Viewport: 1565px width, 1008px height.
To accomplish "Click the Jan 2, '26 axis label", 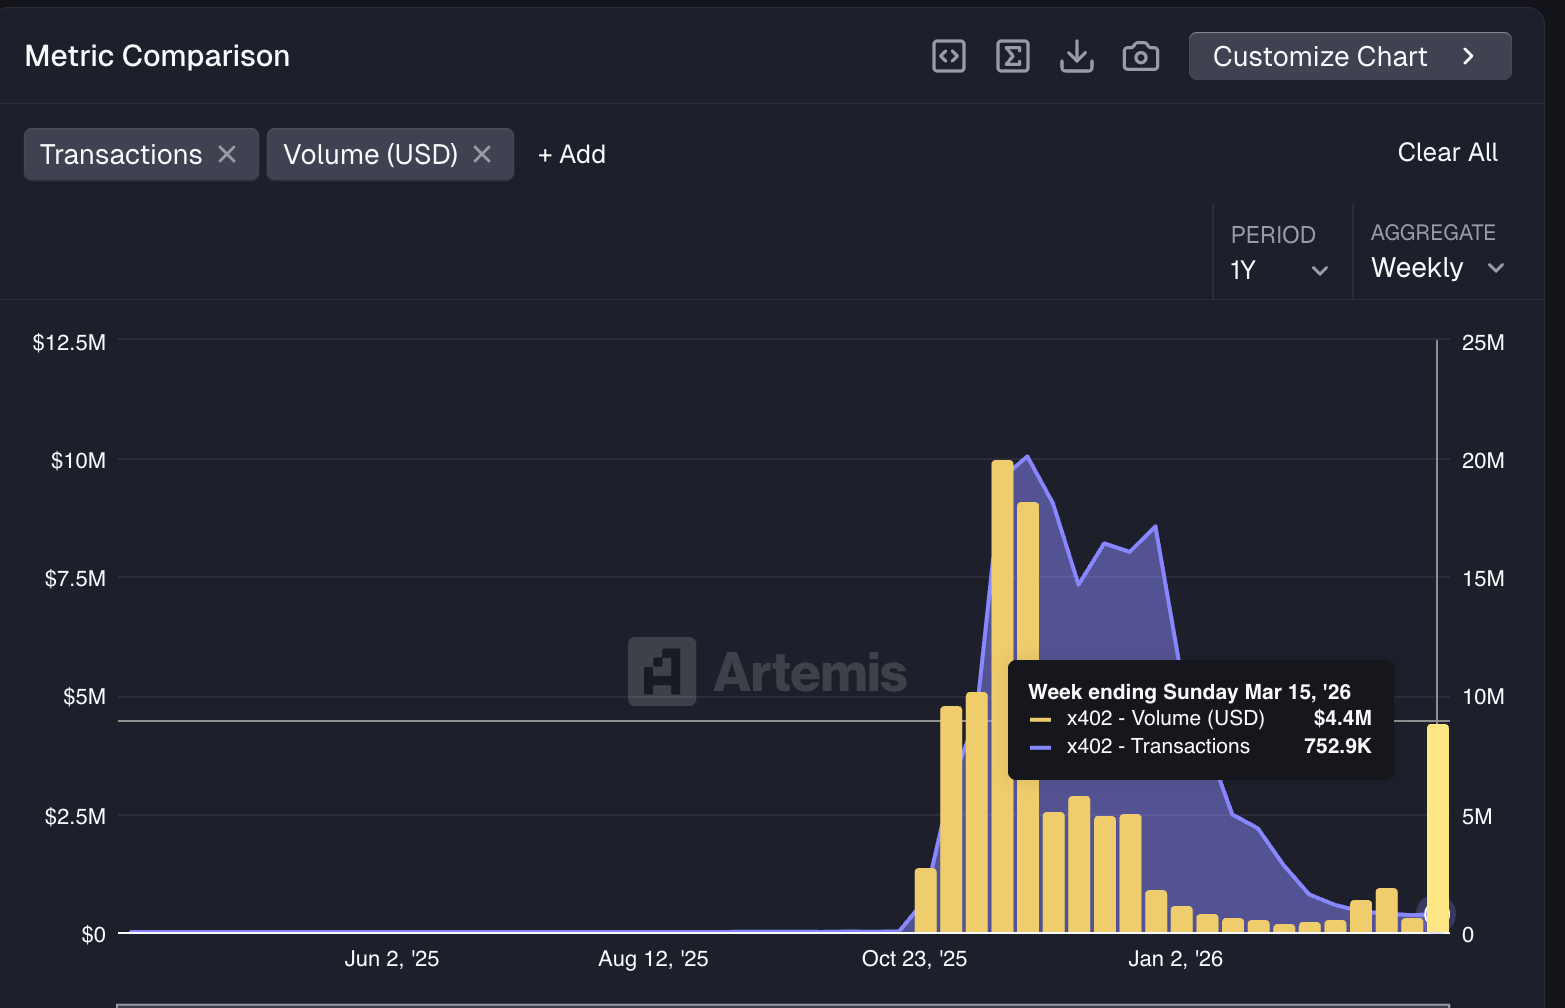I will click(x=1175, y=958).
